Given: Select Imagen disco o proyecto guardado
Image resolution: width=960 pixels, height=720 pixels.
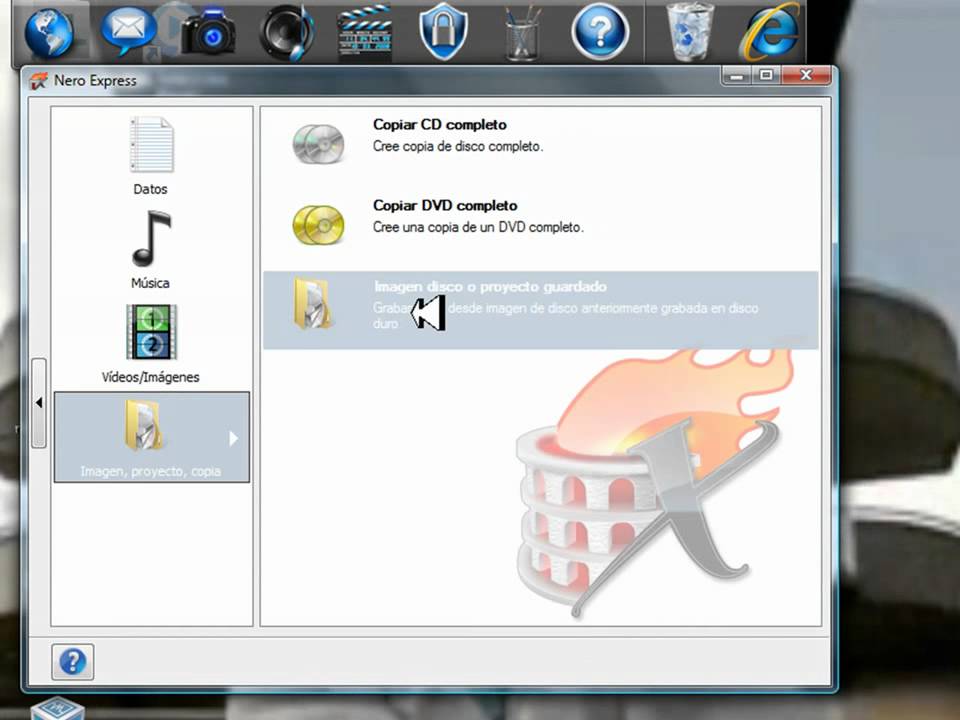Looking at the screenshot, I should coord(541,310).
